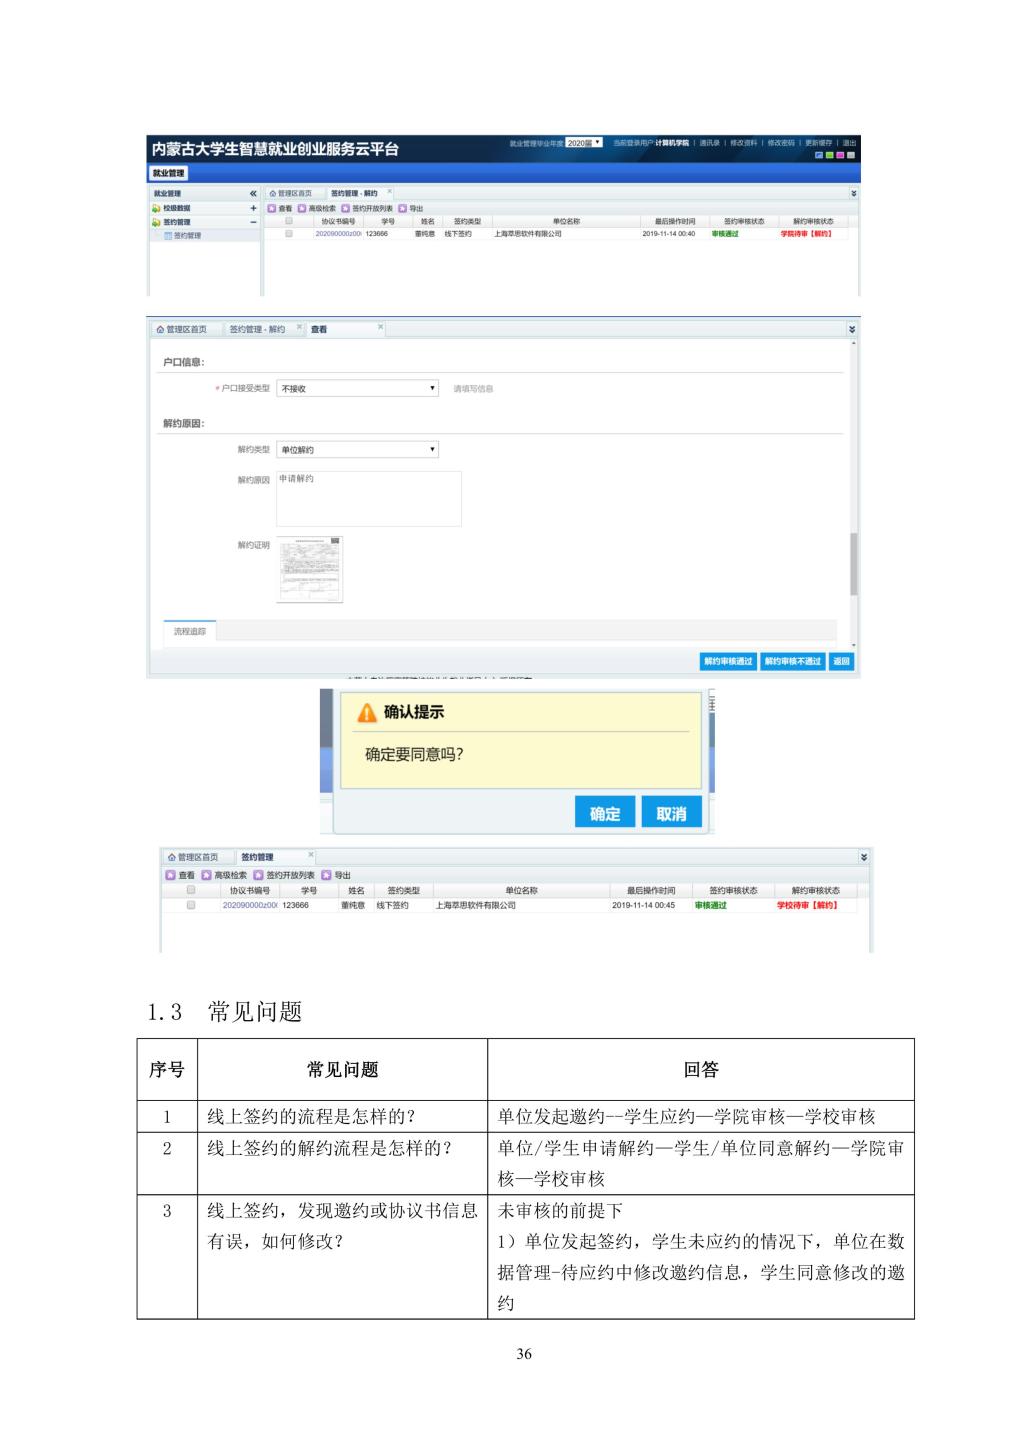
Task: Click the 查看 view icon in top toolbar
Action: [x=271, y=208]
